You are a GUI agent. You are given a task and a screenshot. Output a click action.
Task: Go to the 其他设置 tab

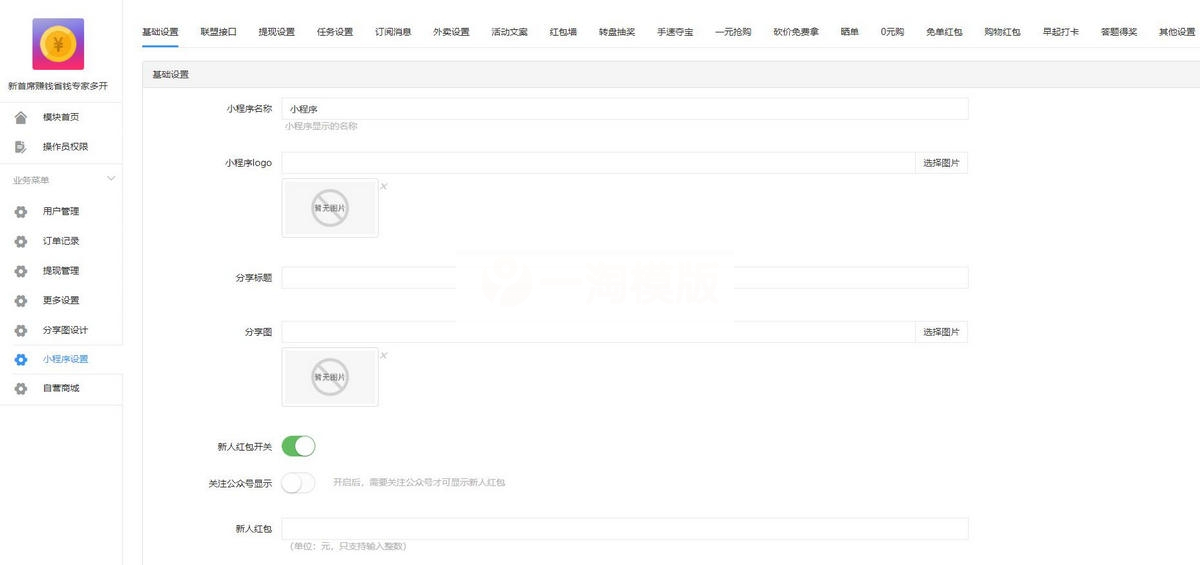pyautogui.click(x=1176, y=32)
